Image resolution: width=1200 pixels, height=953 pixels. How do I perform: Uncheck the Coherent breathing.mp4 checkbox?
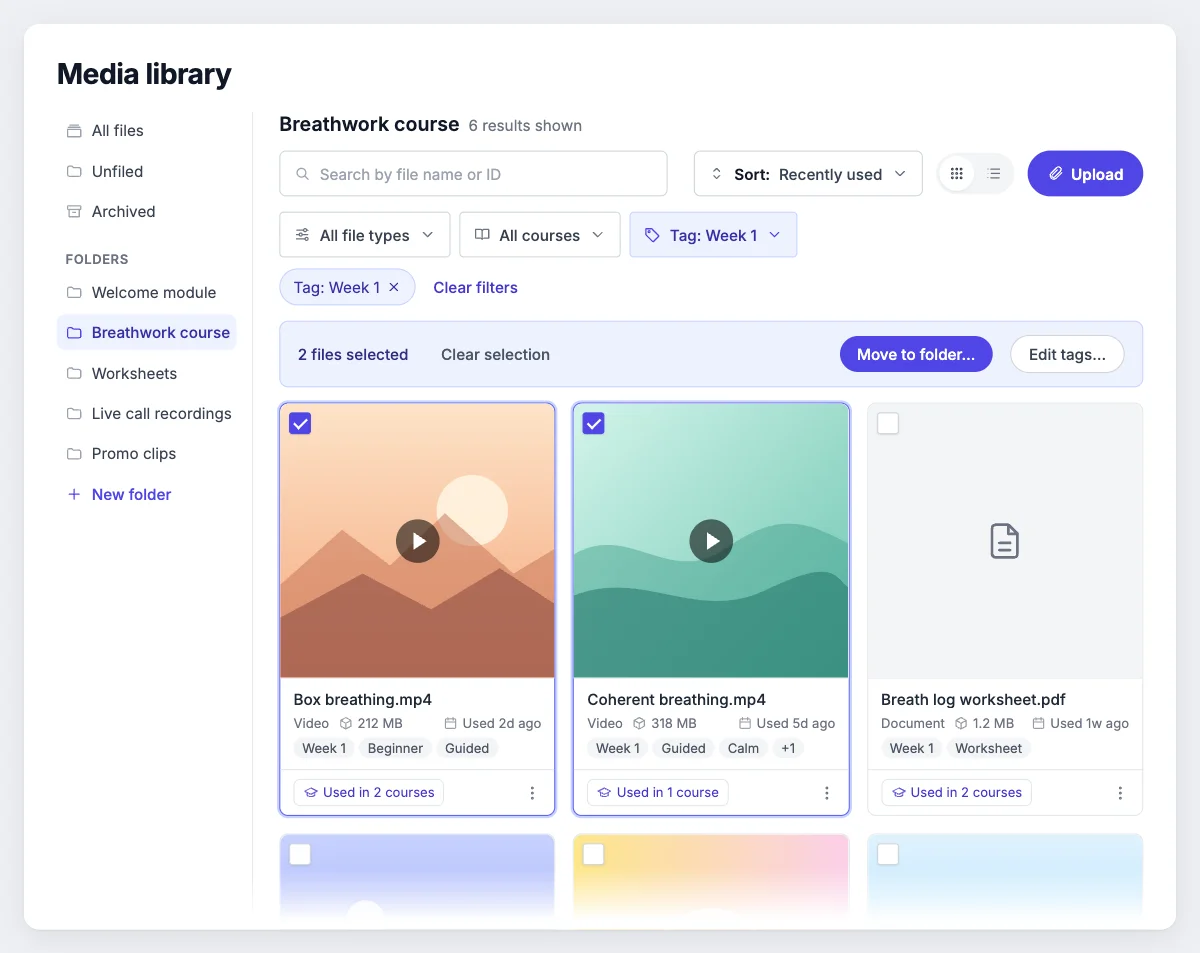594,423
